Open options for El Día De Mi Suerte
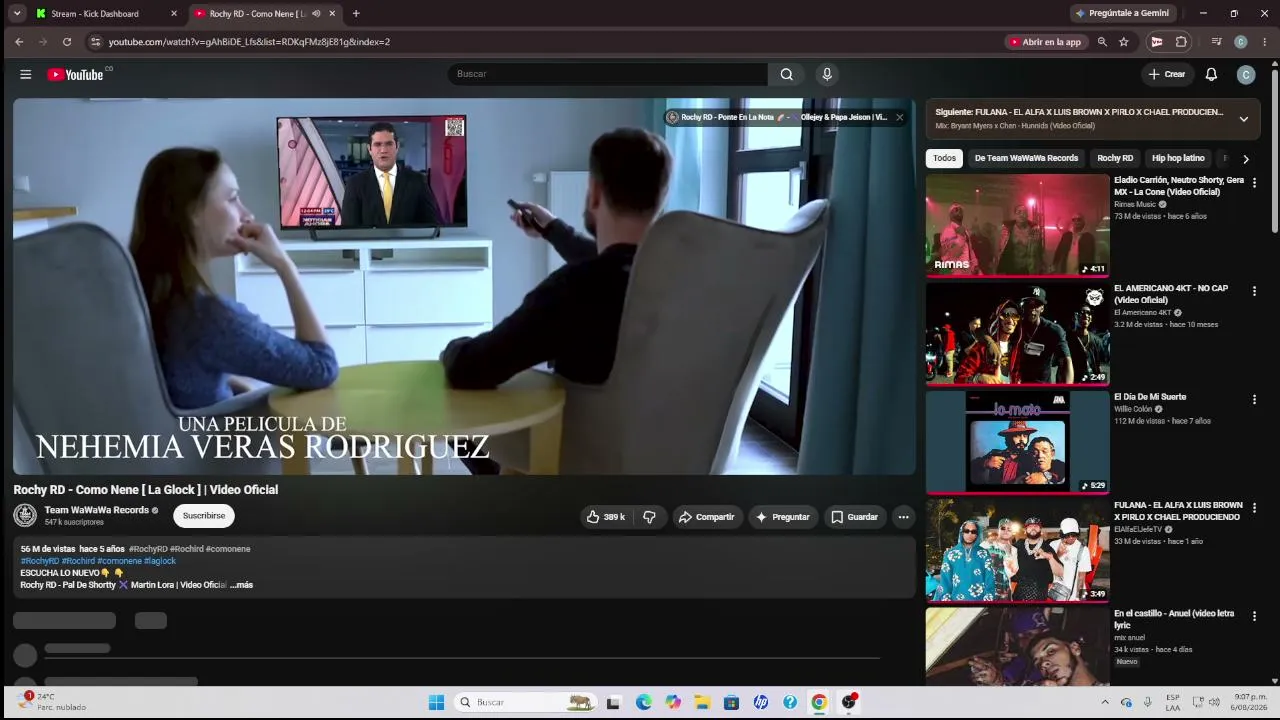This screenshot has height=720, width=1280. coord(1254,399)
